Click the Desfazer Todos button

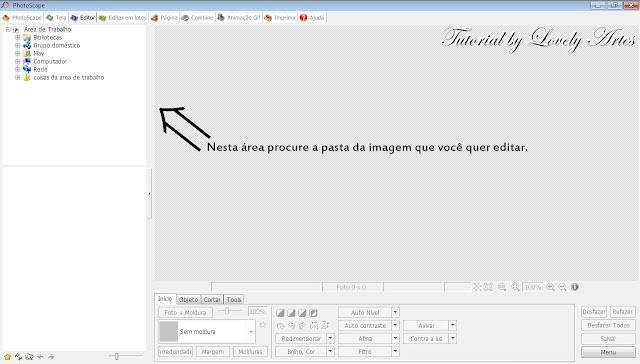tap(608, 325)
